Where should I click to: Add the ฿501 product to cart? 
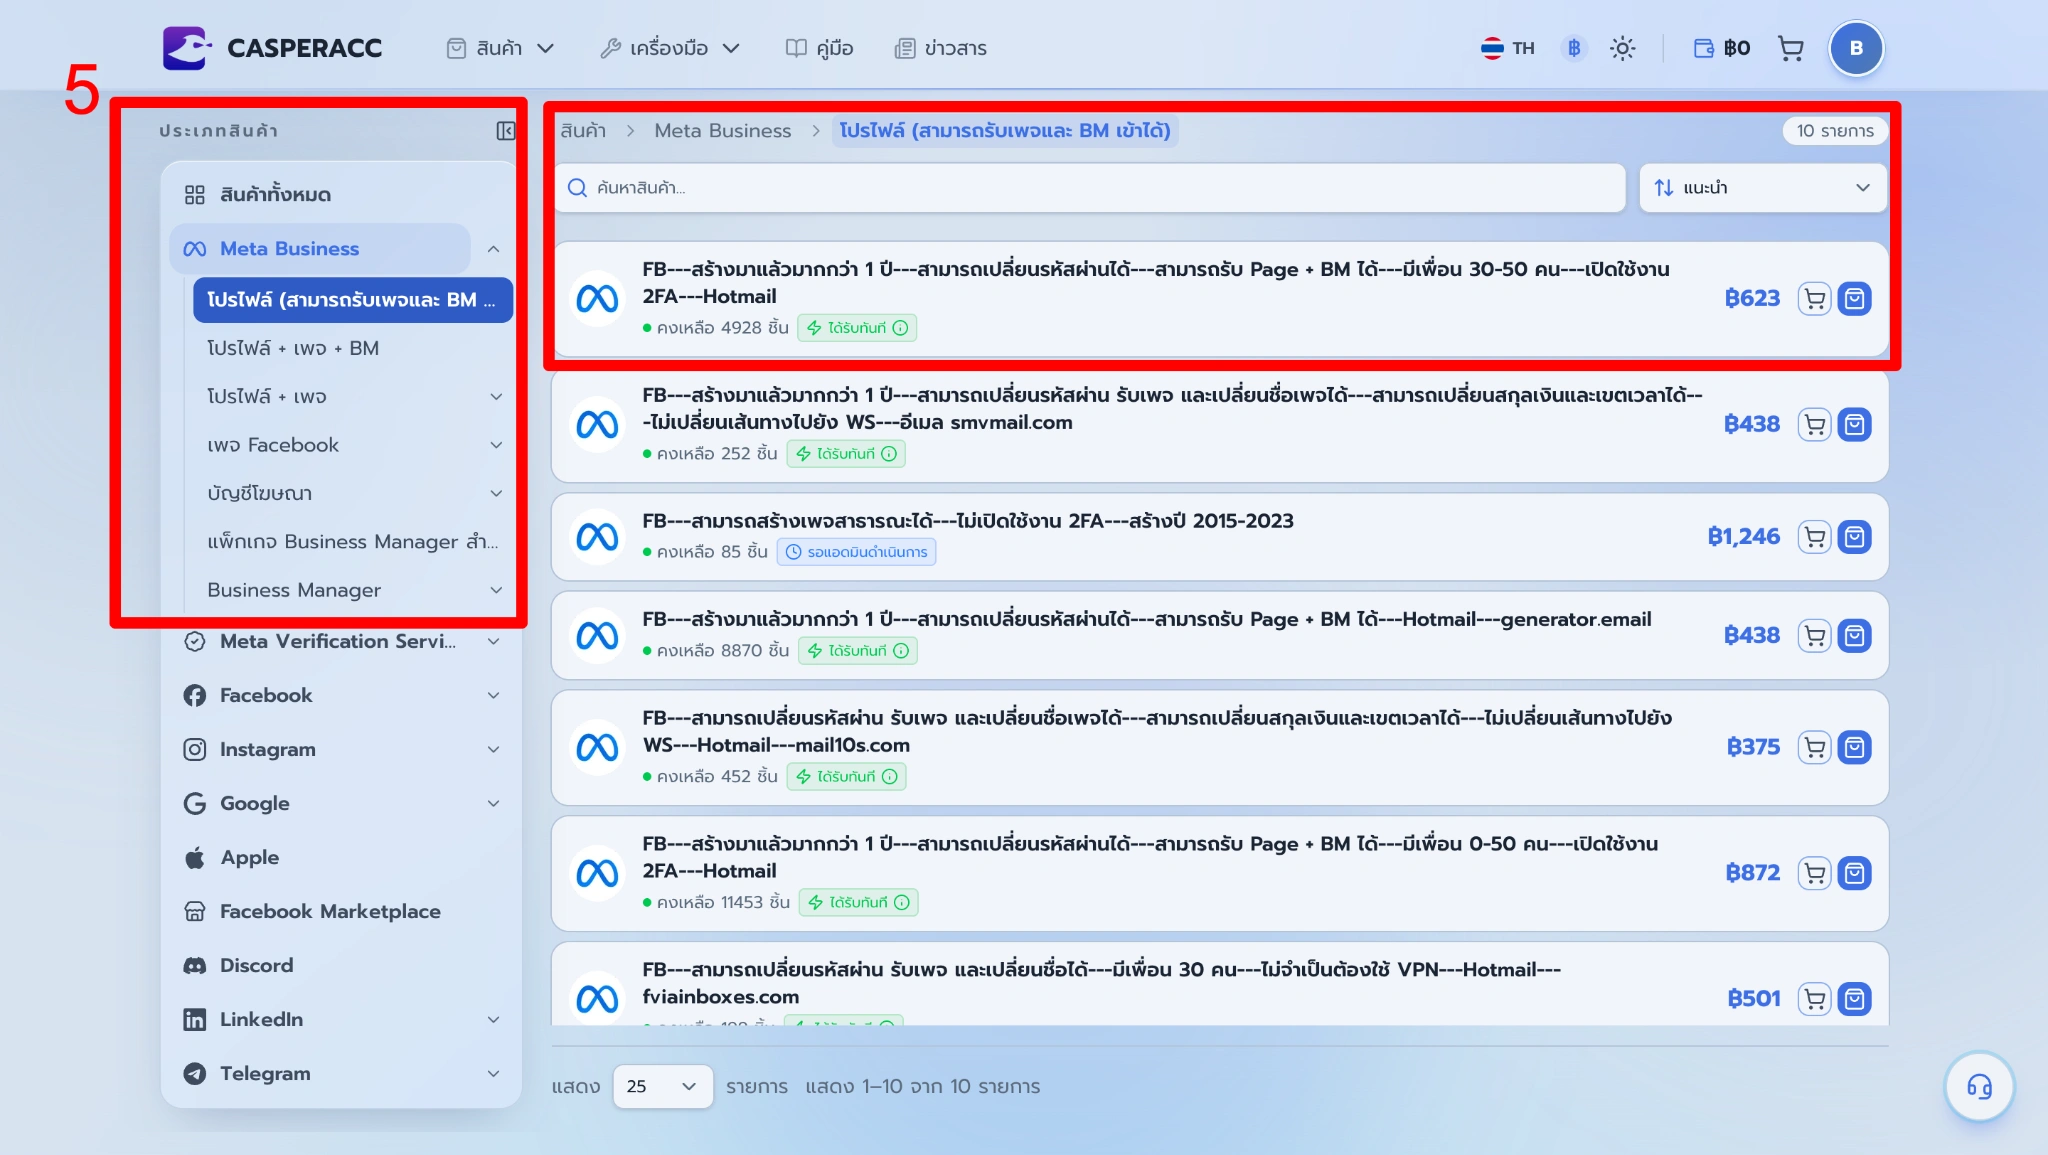pyautogui.click(x=1814, y=998)
